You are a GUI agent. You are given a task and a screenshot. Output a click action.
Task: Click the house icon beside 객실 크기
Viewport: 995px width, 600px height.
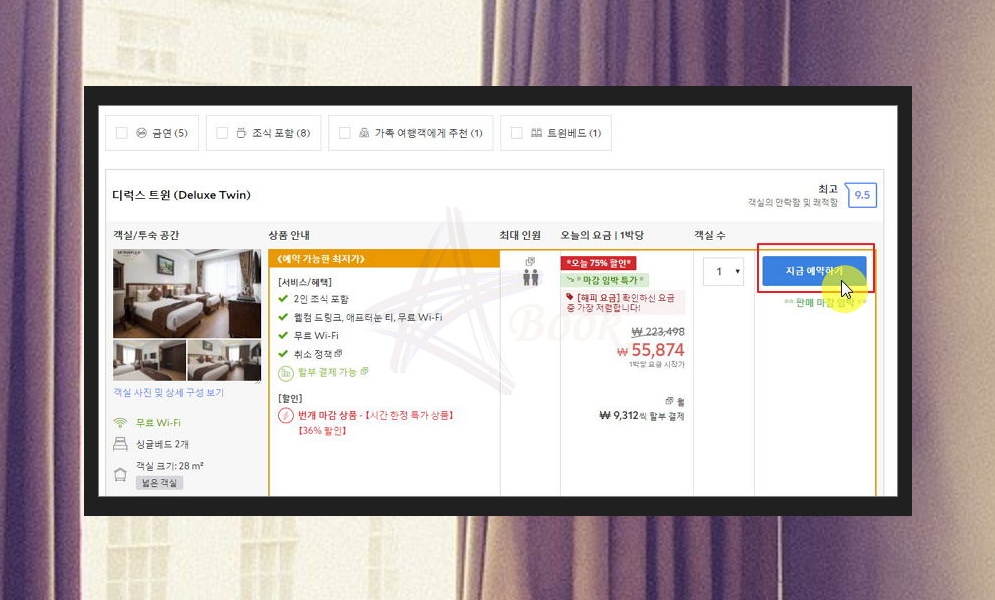click(120, 474)
